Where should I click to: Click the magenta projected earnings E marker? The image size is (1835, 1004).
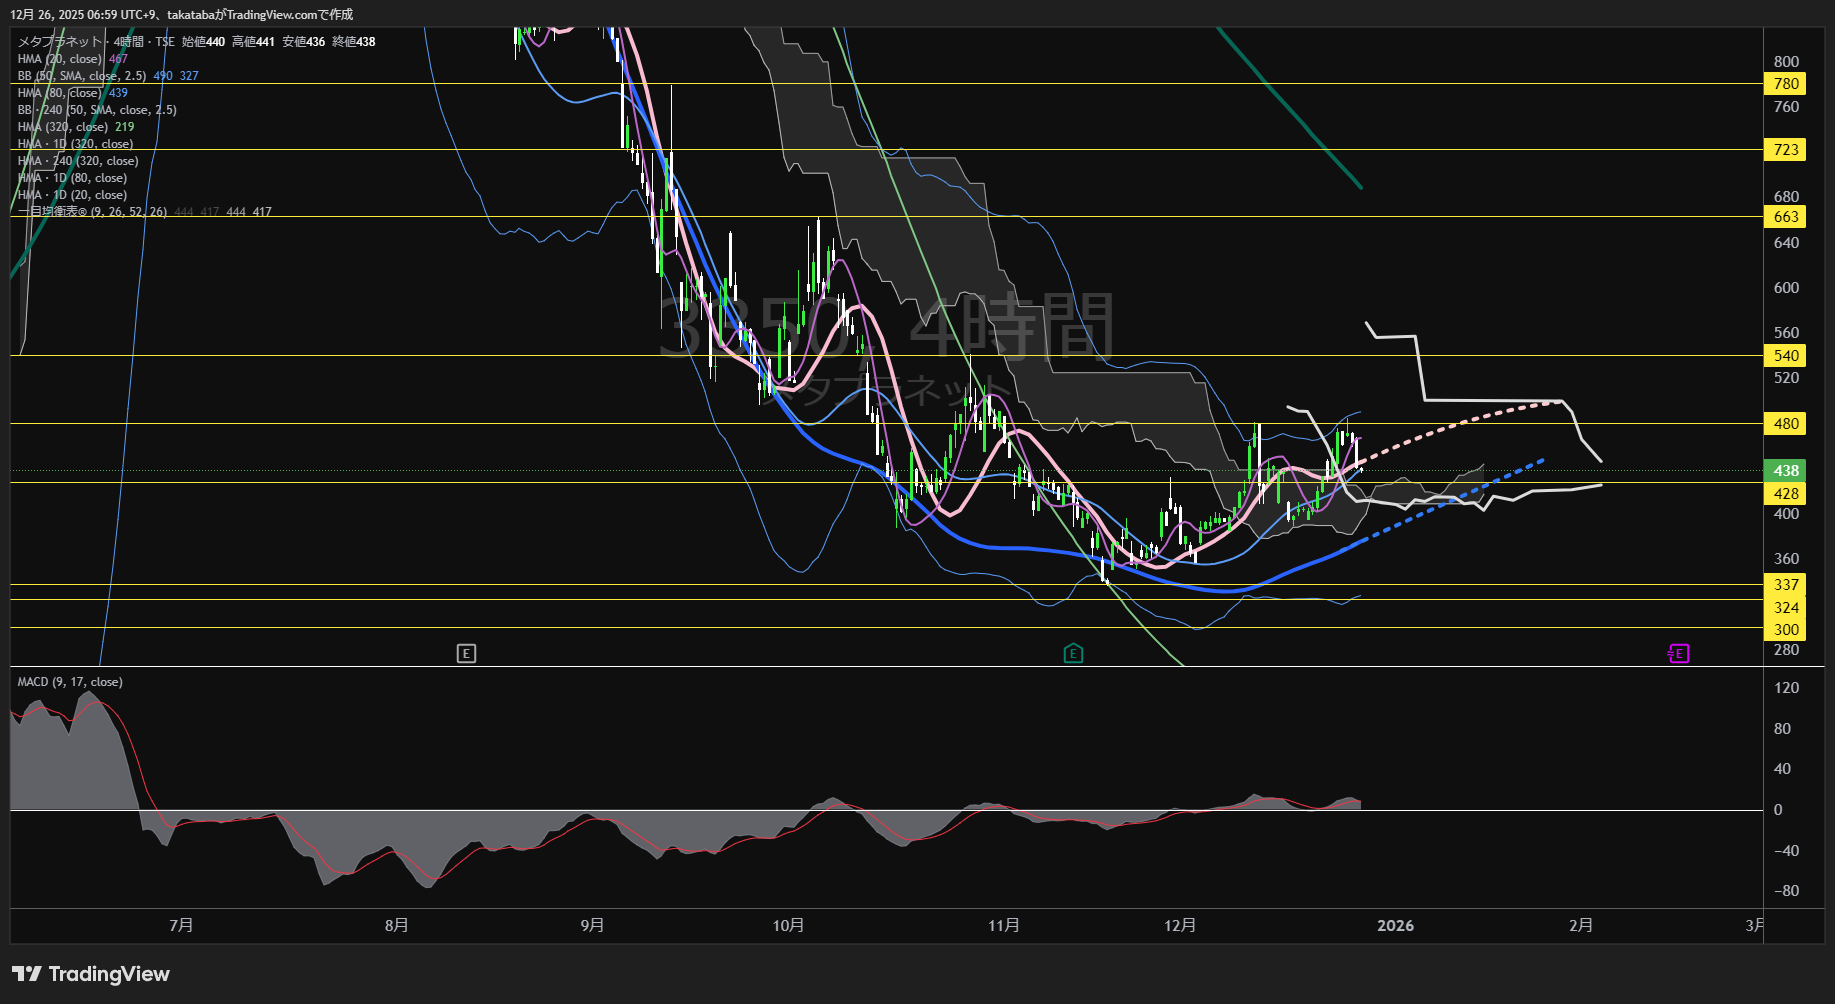[1679, 654]
